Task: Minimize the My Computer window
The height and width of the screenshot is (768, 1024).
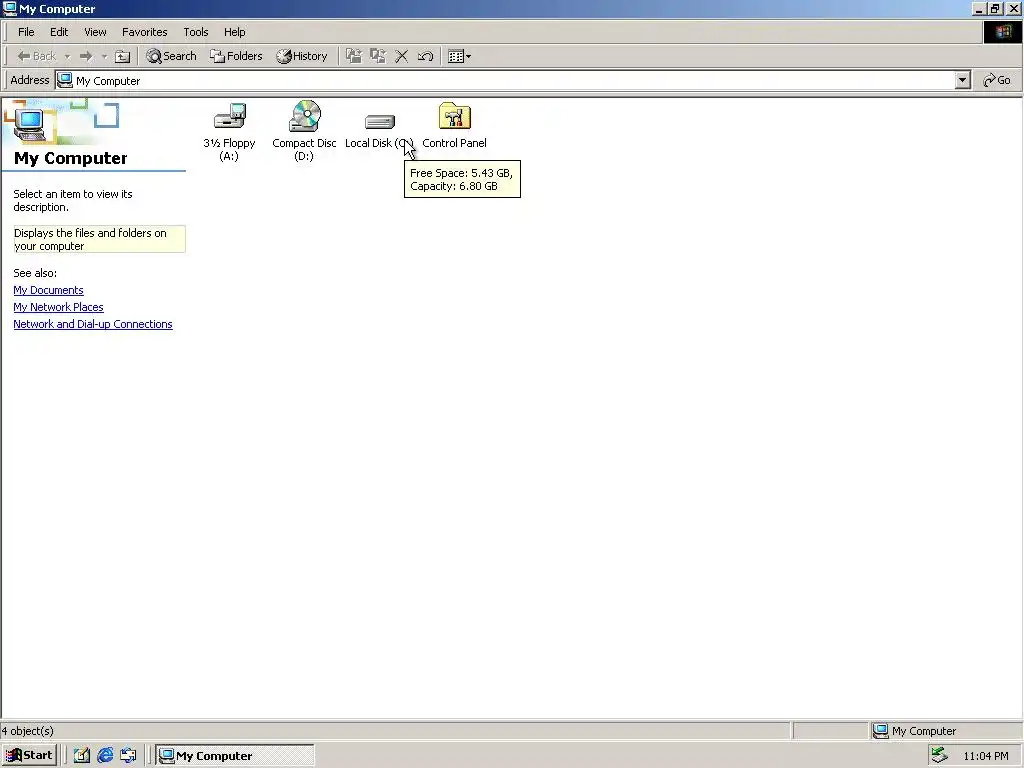Action: (x=978, y=8)
